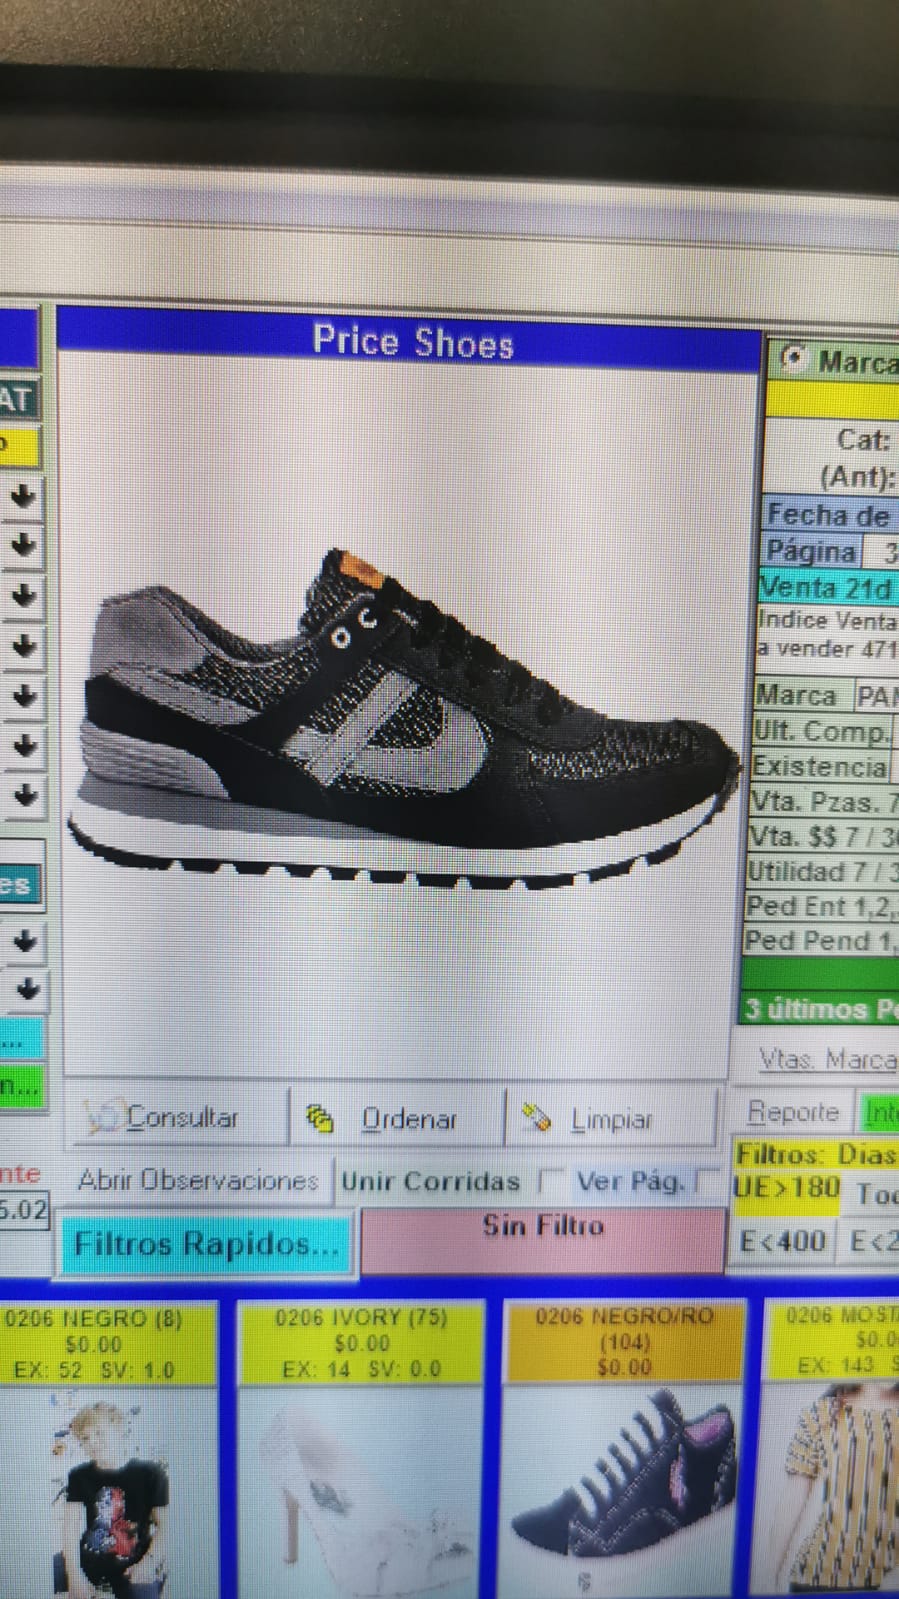
Task: Click the pink Sin Filtro bar
Action: click(543, 1240)
